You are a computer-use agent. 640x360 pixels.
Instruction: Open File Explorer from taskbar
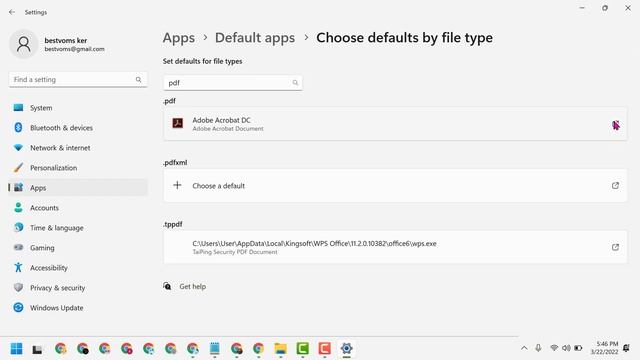(x=280, y=349)
